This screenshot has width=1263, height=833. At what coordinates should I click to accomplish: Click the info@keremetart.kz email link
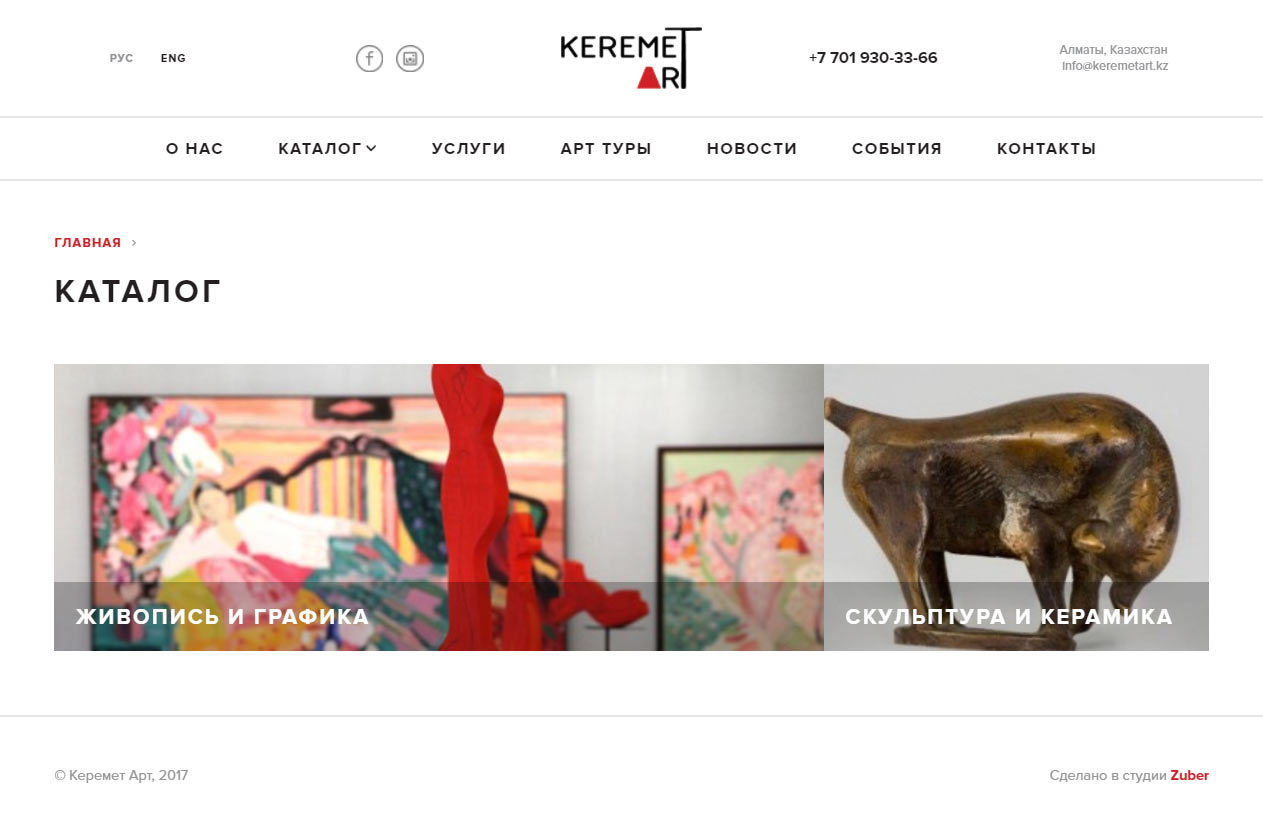[x=1115, y=66]
